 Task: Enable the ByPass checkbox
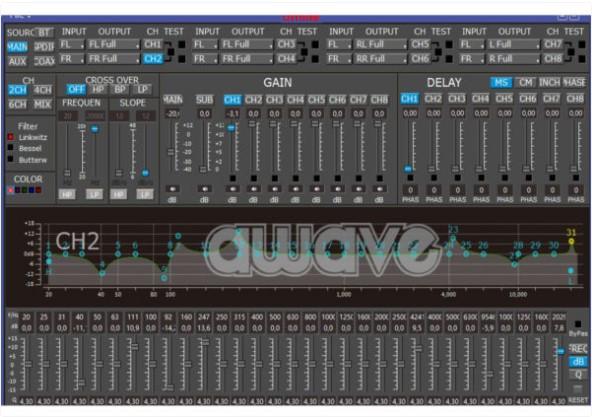tap(578, 324)
